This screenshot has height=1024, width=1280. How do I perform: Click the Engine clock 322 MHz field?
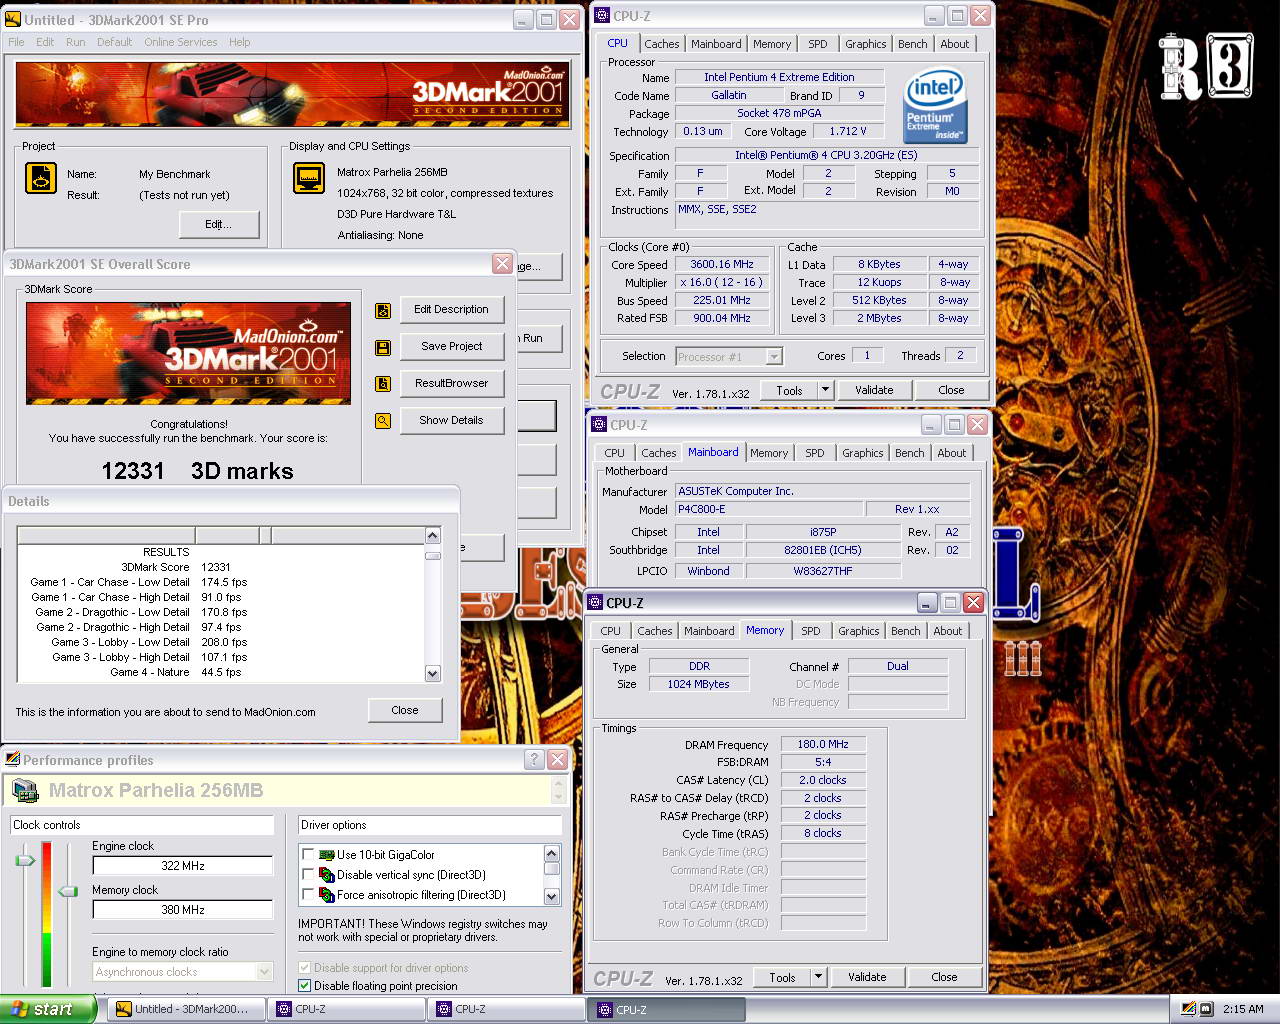click(x=183, y=866)
